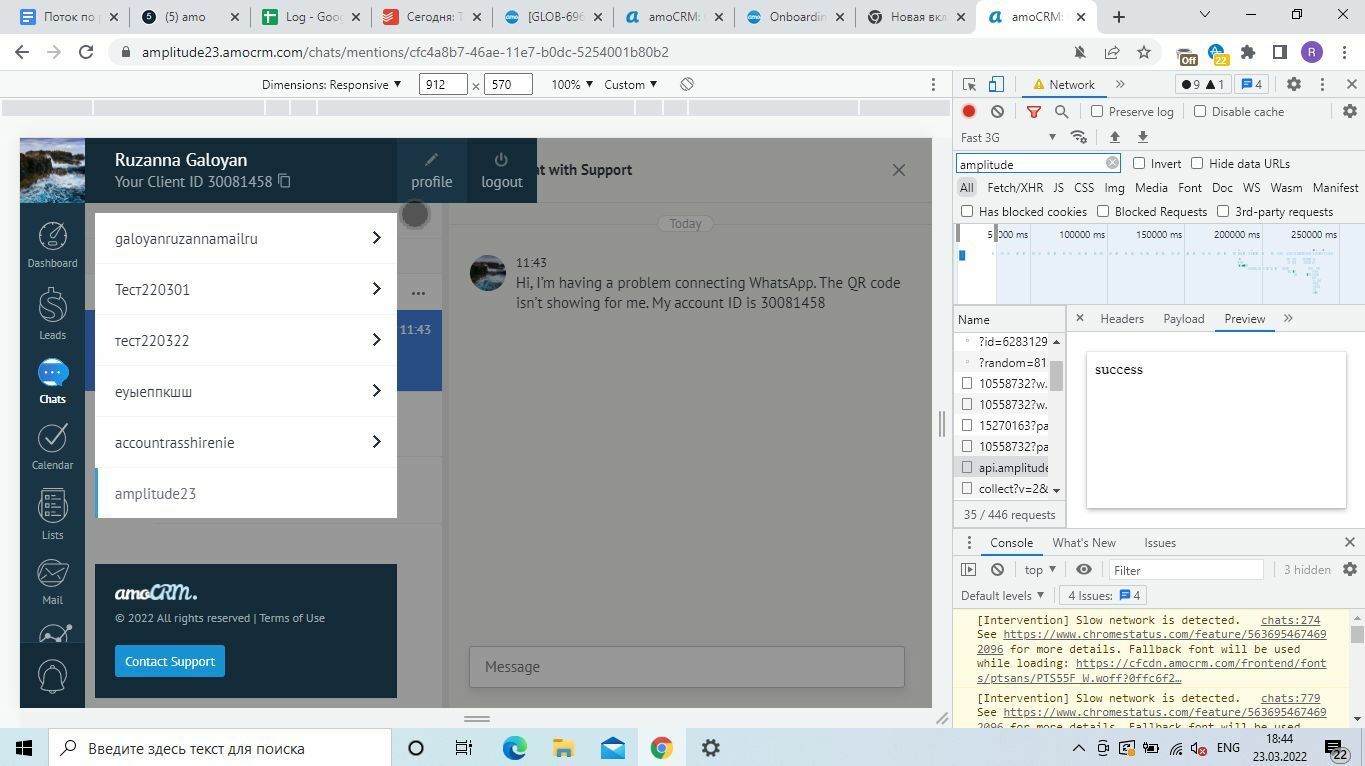The image size is (1365, 766).
Task: Open profile with the pencil icon
Action: tap(431, 170)
